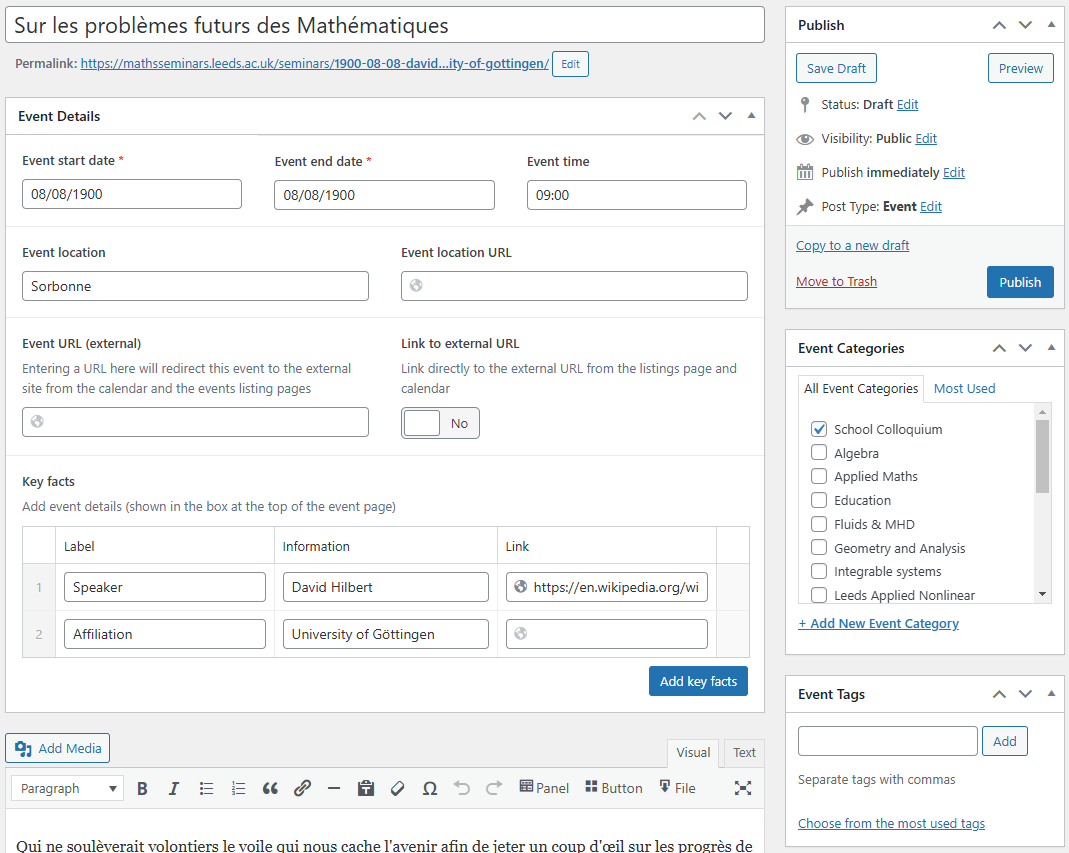
Task: Apply blockquote formatting
Action: coord(270,788)
